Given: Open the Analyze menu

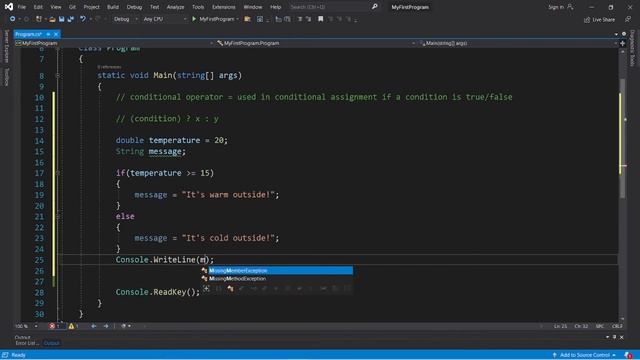Looking at the screenshot, I should [176, 7].
